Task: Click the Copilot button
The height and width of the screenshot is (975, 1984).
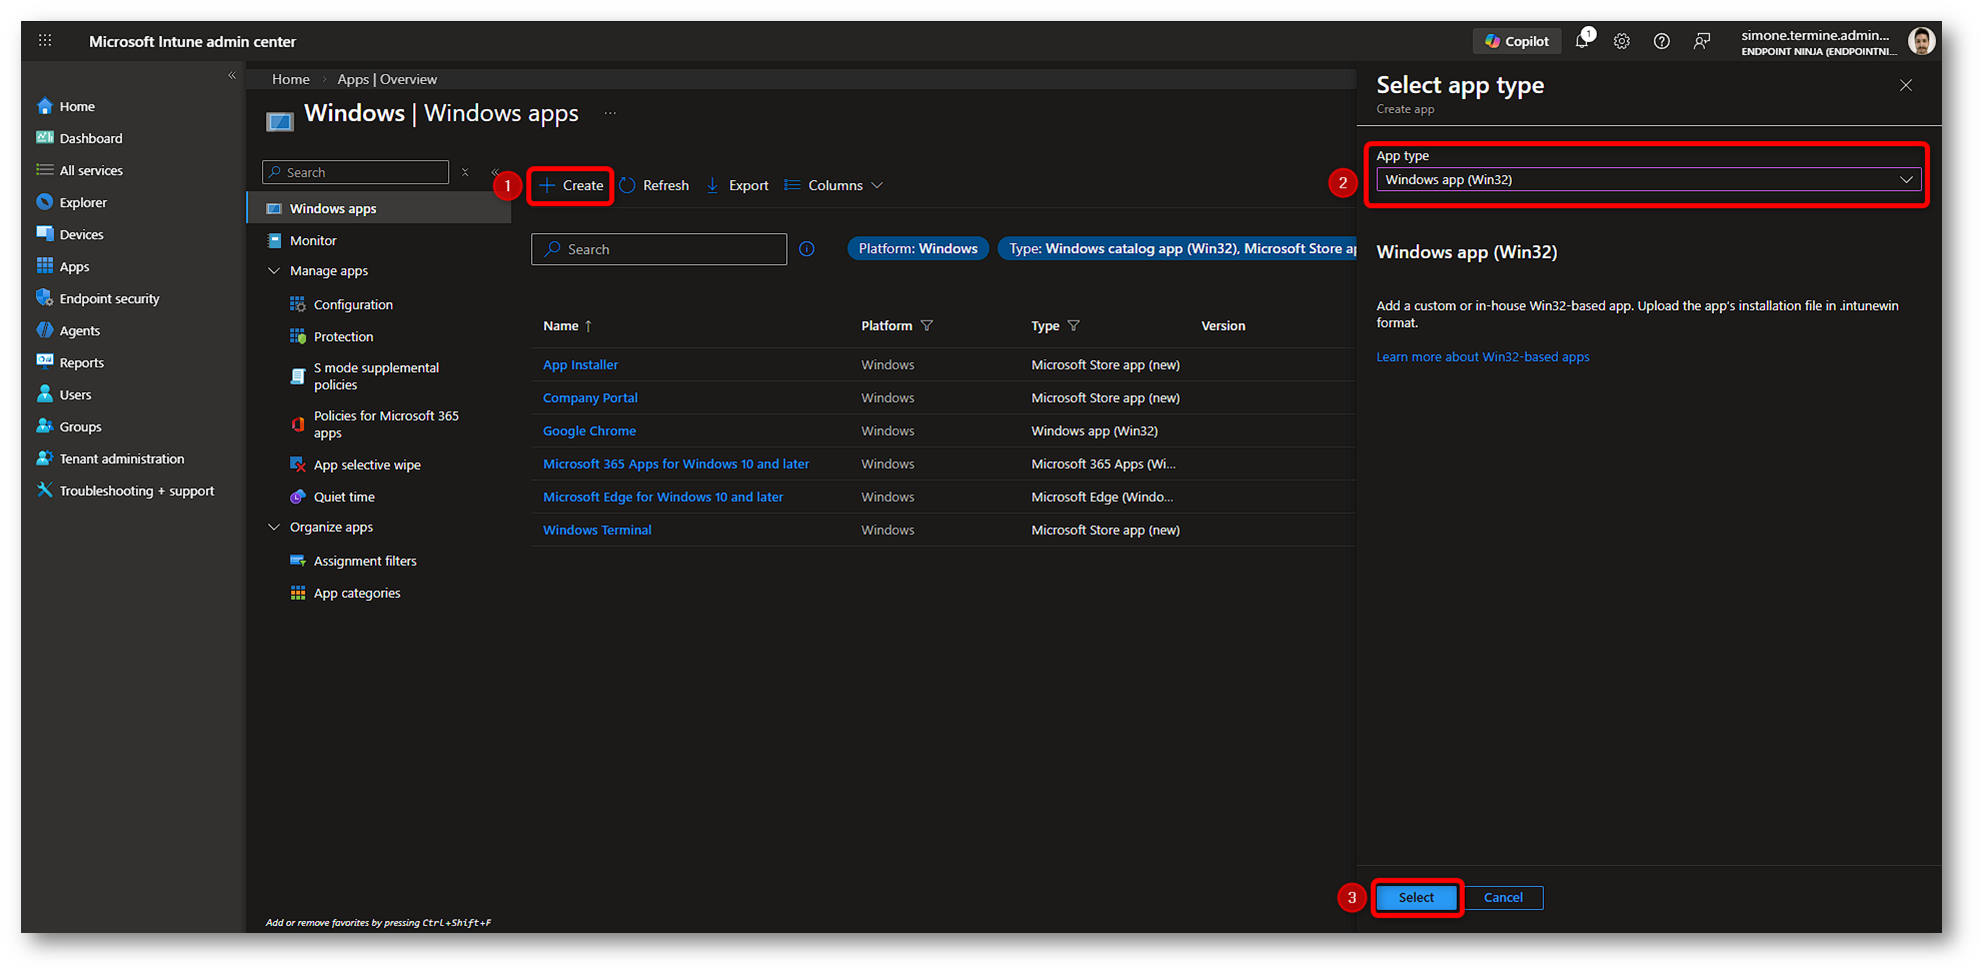Action: (x=1517, y=41)
